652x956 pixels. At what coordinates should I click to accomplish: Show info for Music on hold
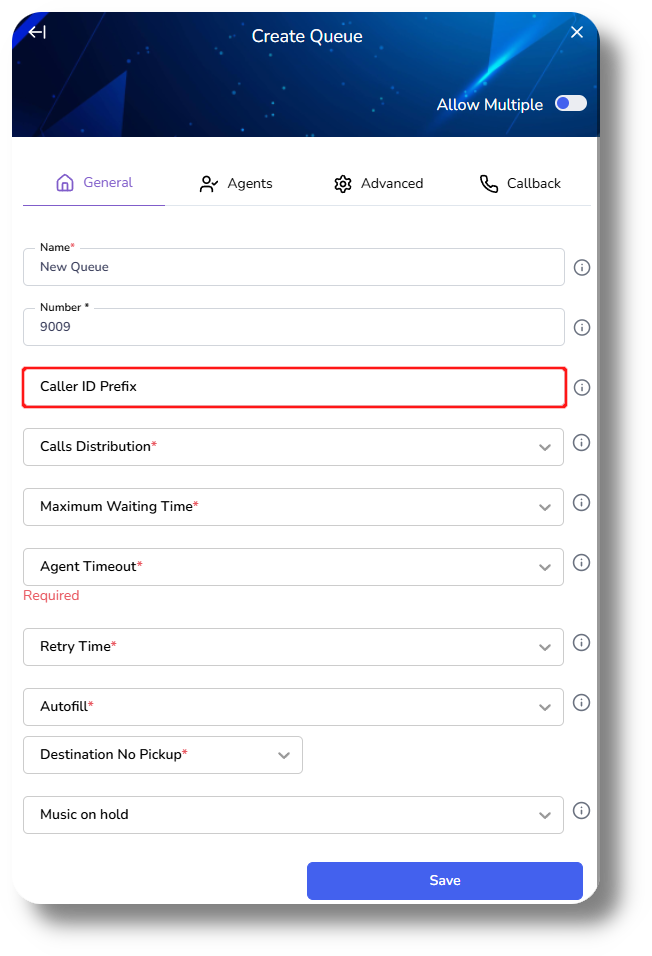(x=582, y=810)
